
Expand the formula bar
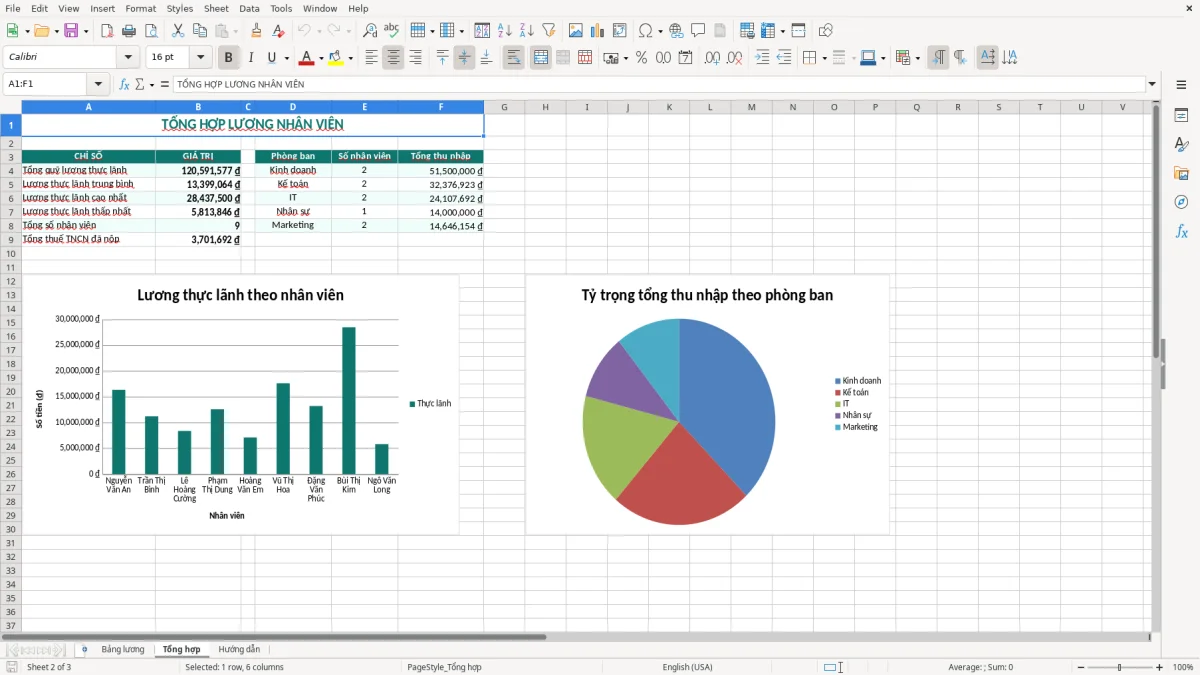point(1152,84)
